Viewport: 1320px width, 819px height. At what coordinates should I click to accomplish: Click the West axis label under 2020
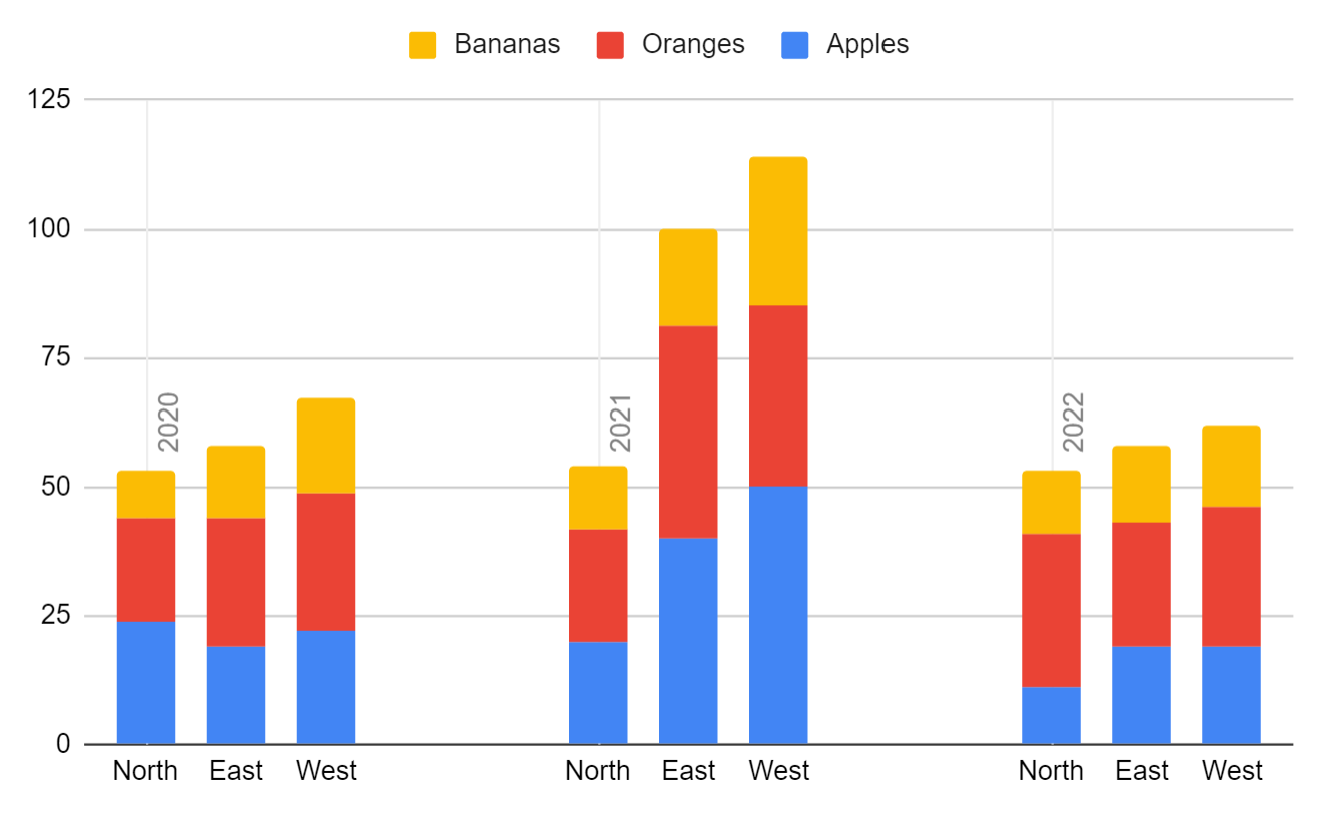pyautogui.click(x=326, y=771)
